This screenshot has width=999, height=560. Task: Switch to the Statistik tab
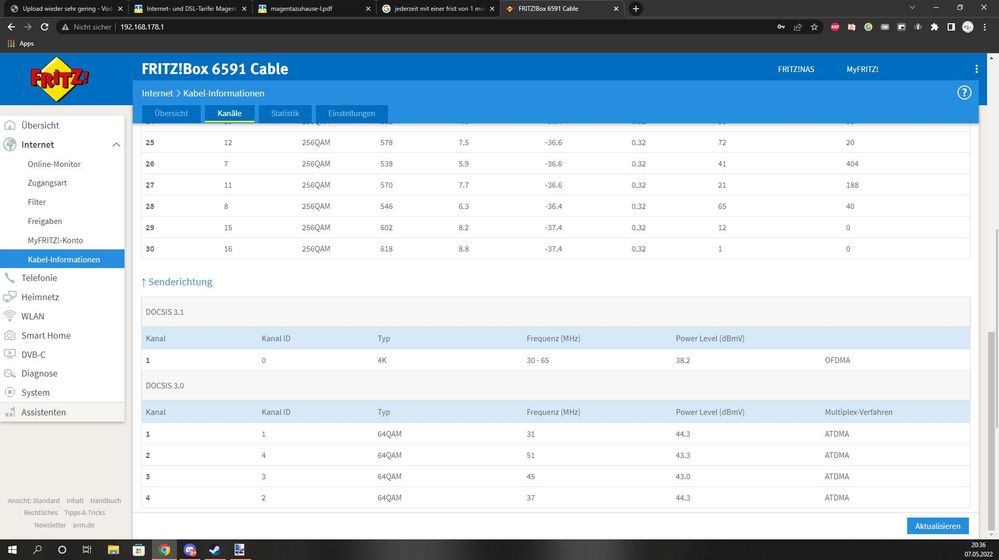[x=285, y=113]
